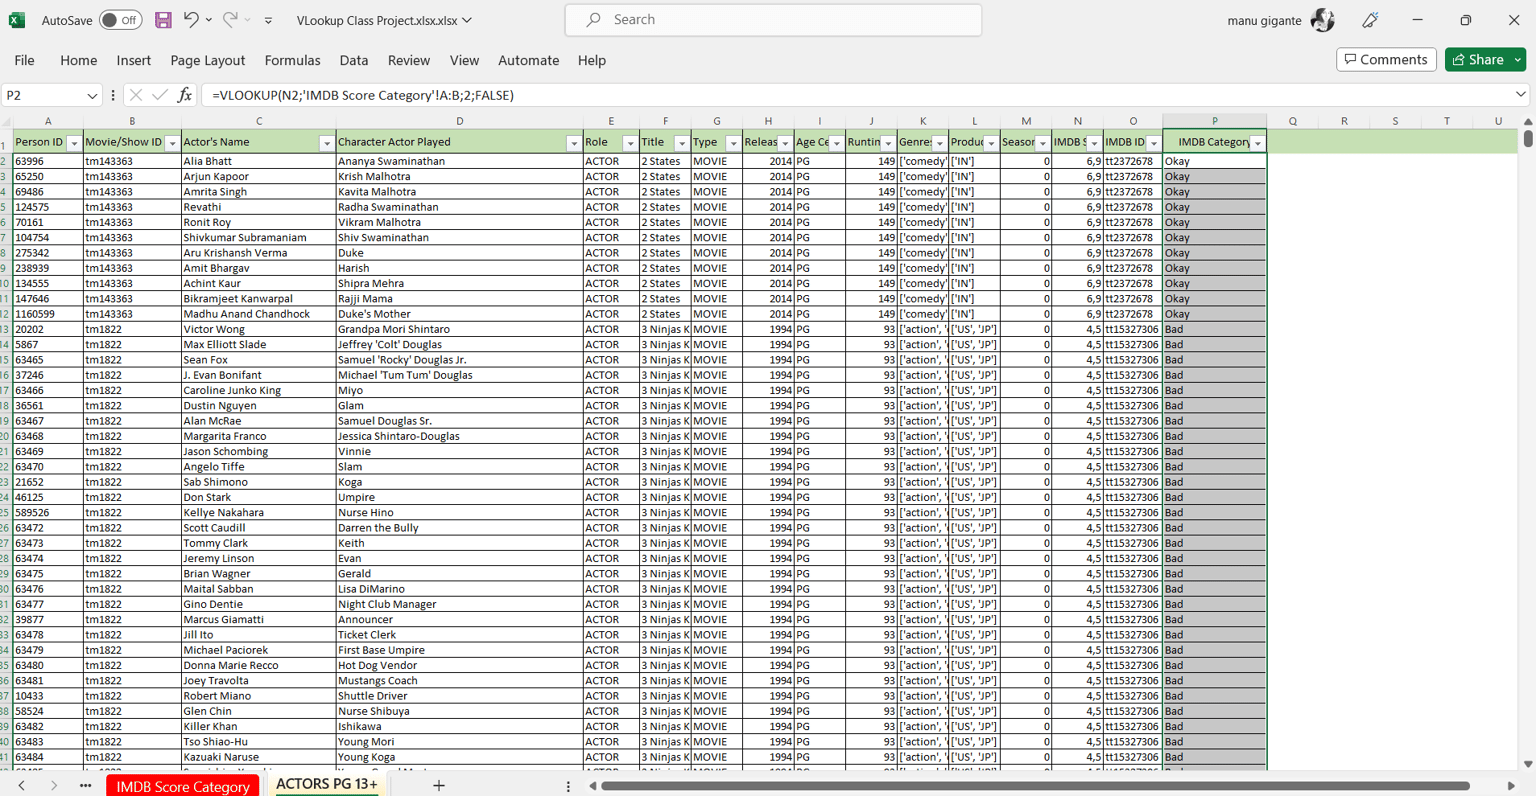
Task: Open the Title column filter dropdown
Action: 681,143
